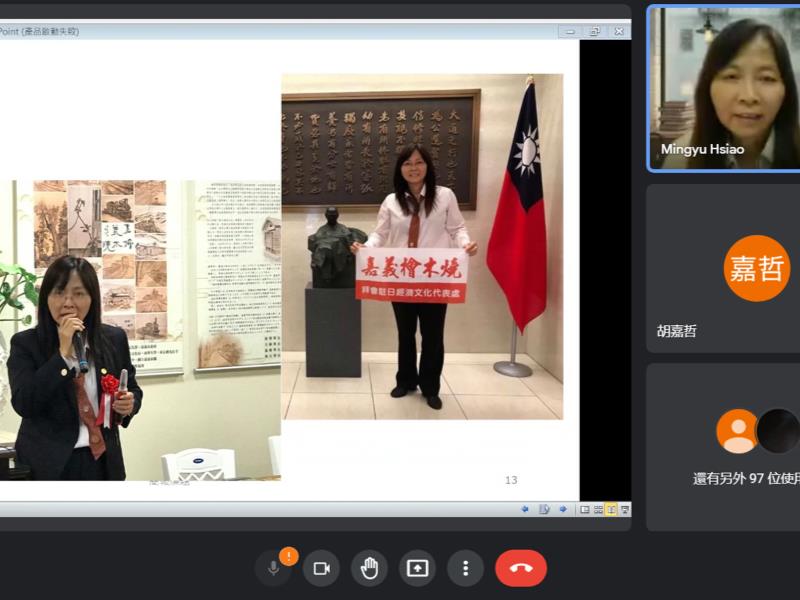Switch to Normal view in PowerPoint status bar
This screenshot has height=600, width=800.
pos(585,509)
